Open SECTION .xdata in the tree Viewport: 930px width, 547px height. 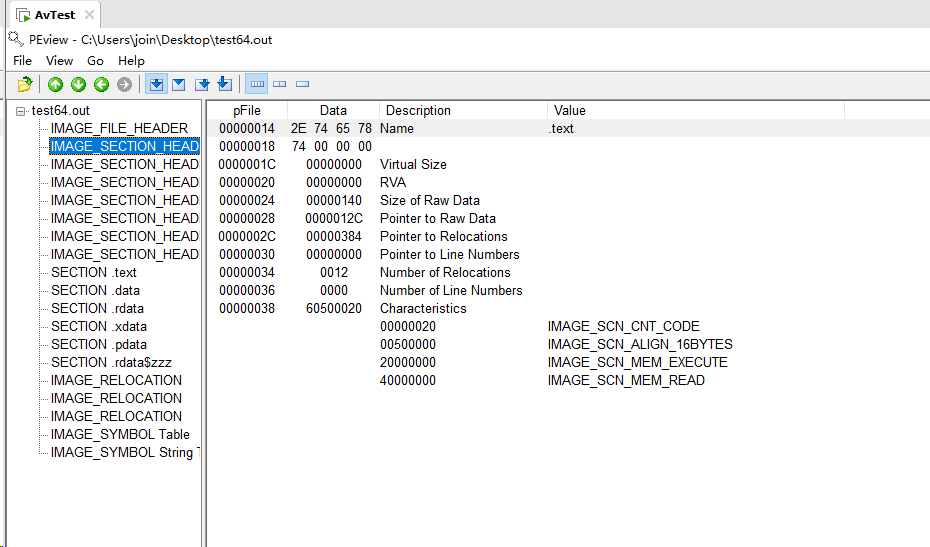point(99,326)
